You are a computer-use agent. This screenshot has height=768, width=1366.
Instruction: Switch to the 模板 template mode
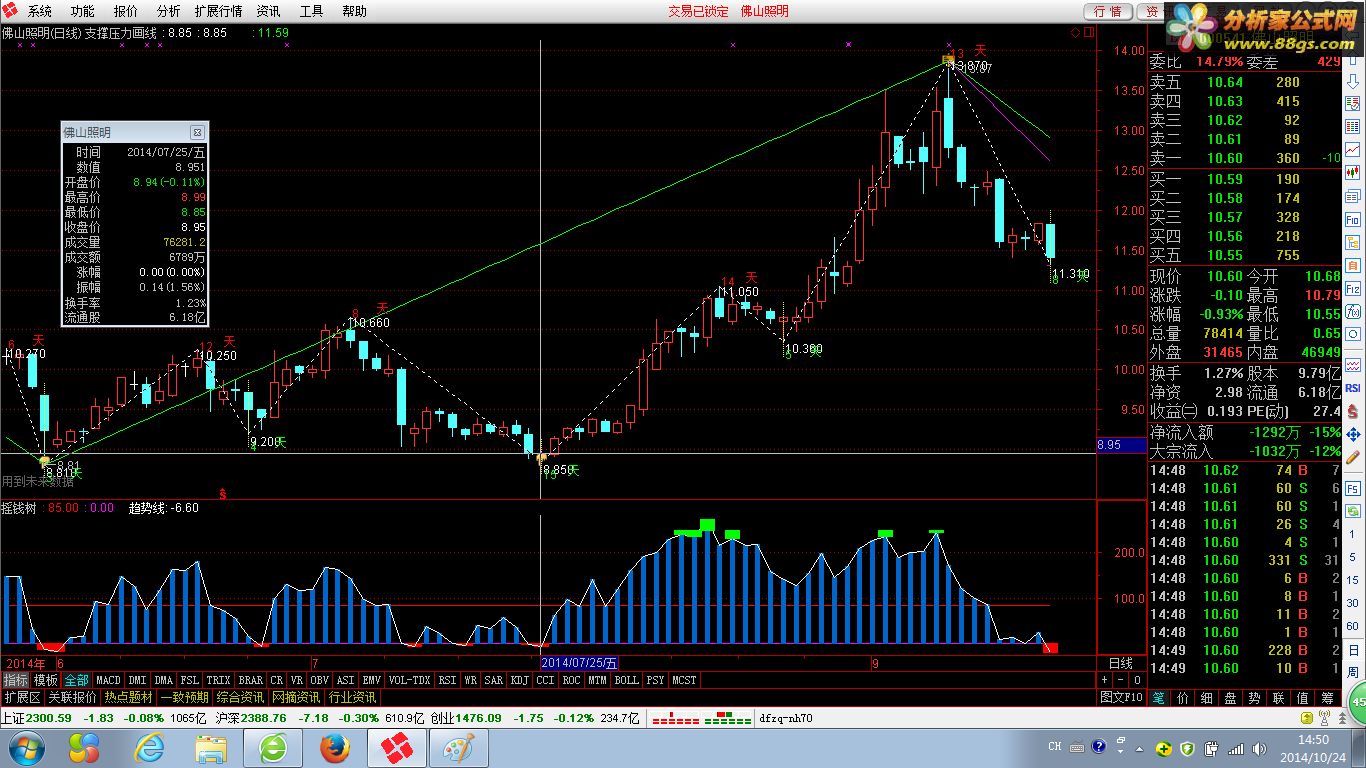46,680
